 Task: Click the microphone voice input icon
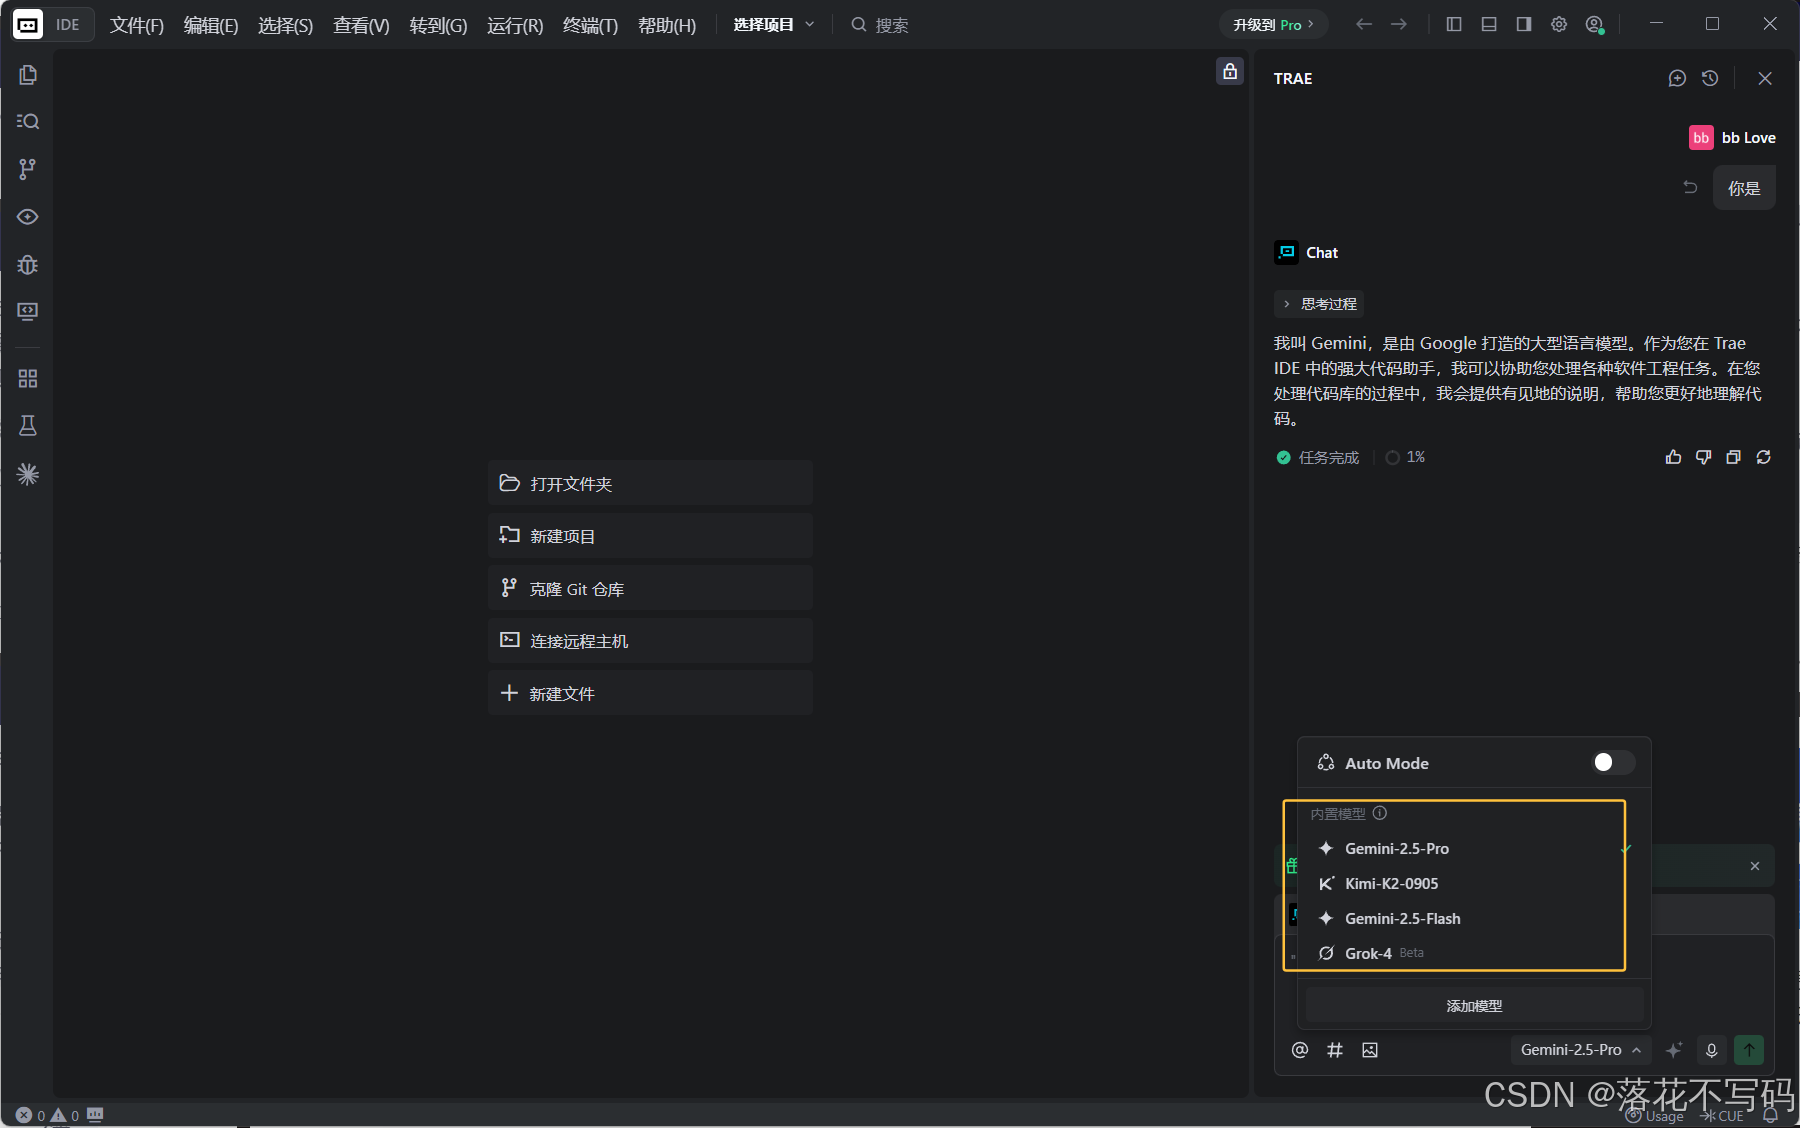(x=1711, y=1050)
